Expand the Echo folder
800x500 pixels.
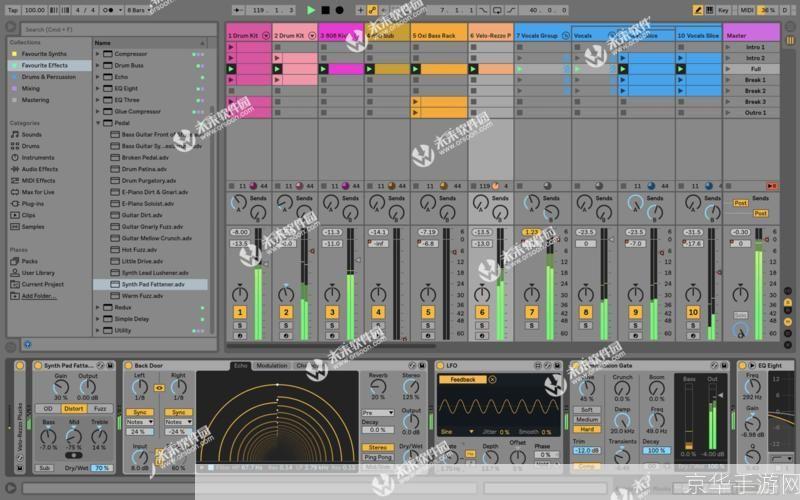pos(97,77)
